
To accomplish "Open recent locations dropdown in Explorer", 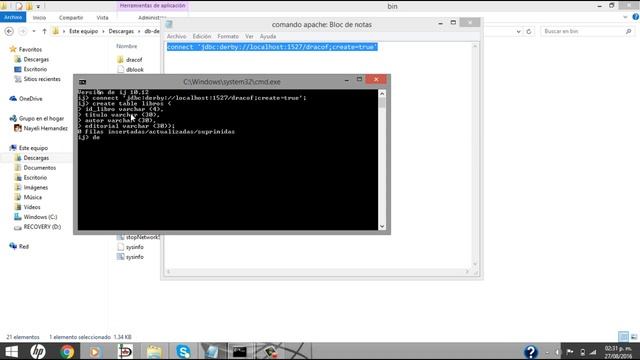I will point(34,31).
